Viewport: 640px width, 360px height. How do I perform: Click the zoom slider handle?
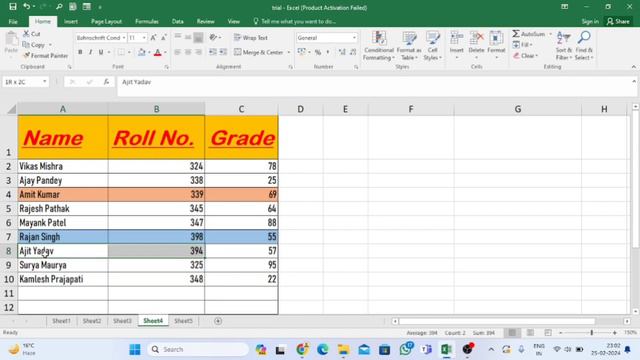click(591, 333)
